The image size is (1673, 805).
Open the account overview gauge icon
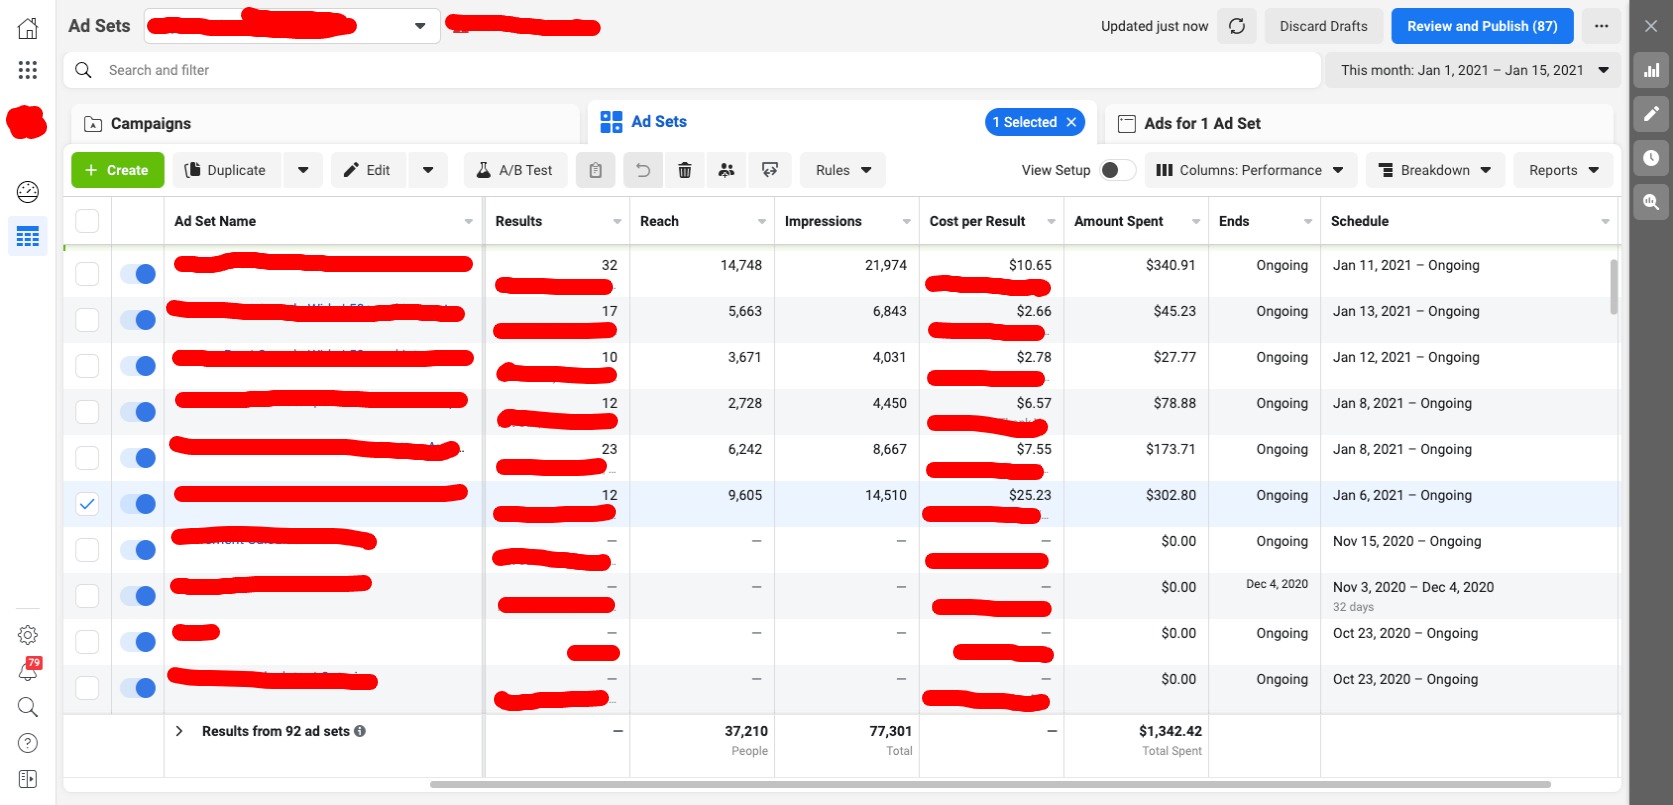[28, 192]
